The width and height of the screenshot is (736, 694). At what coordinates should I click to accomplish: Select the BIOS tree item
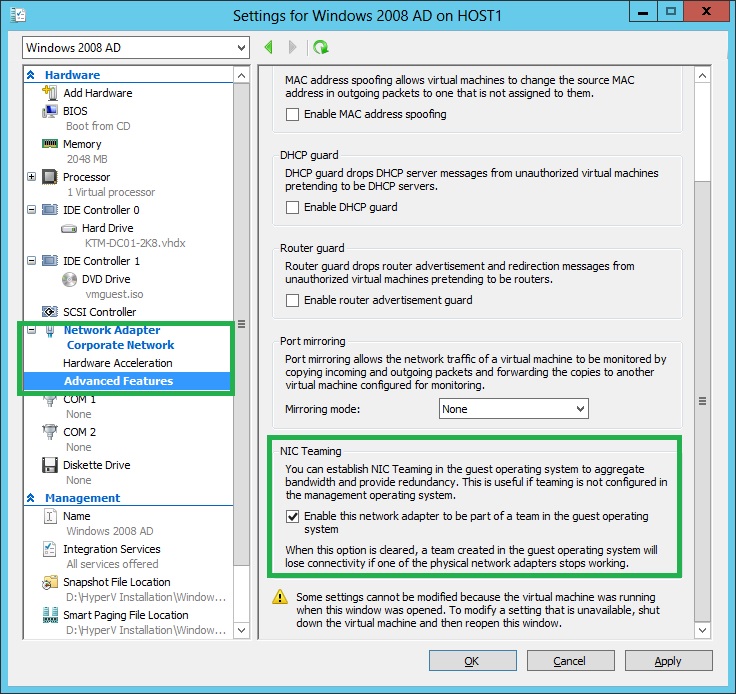[75, 111]
